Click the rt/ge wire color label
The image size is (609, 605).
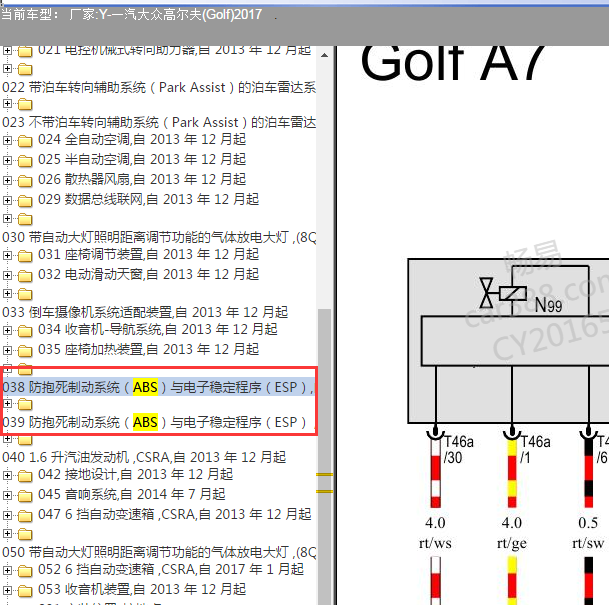(x=512, y=544)
